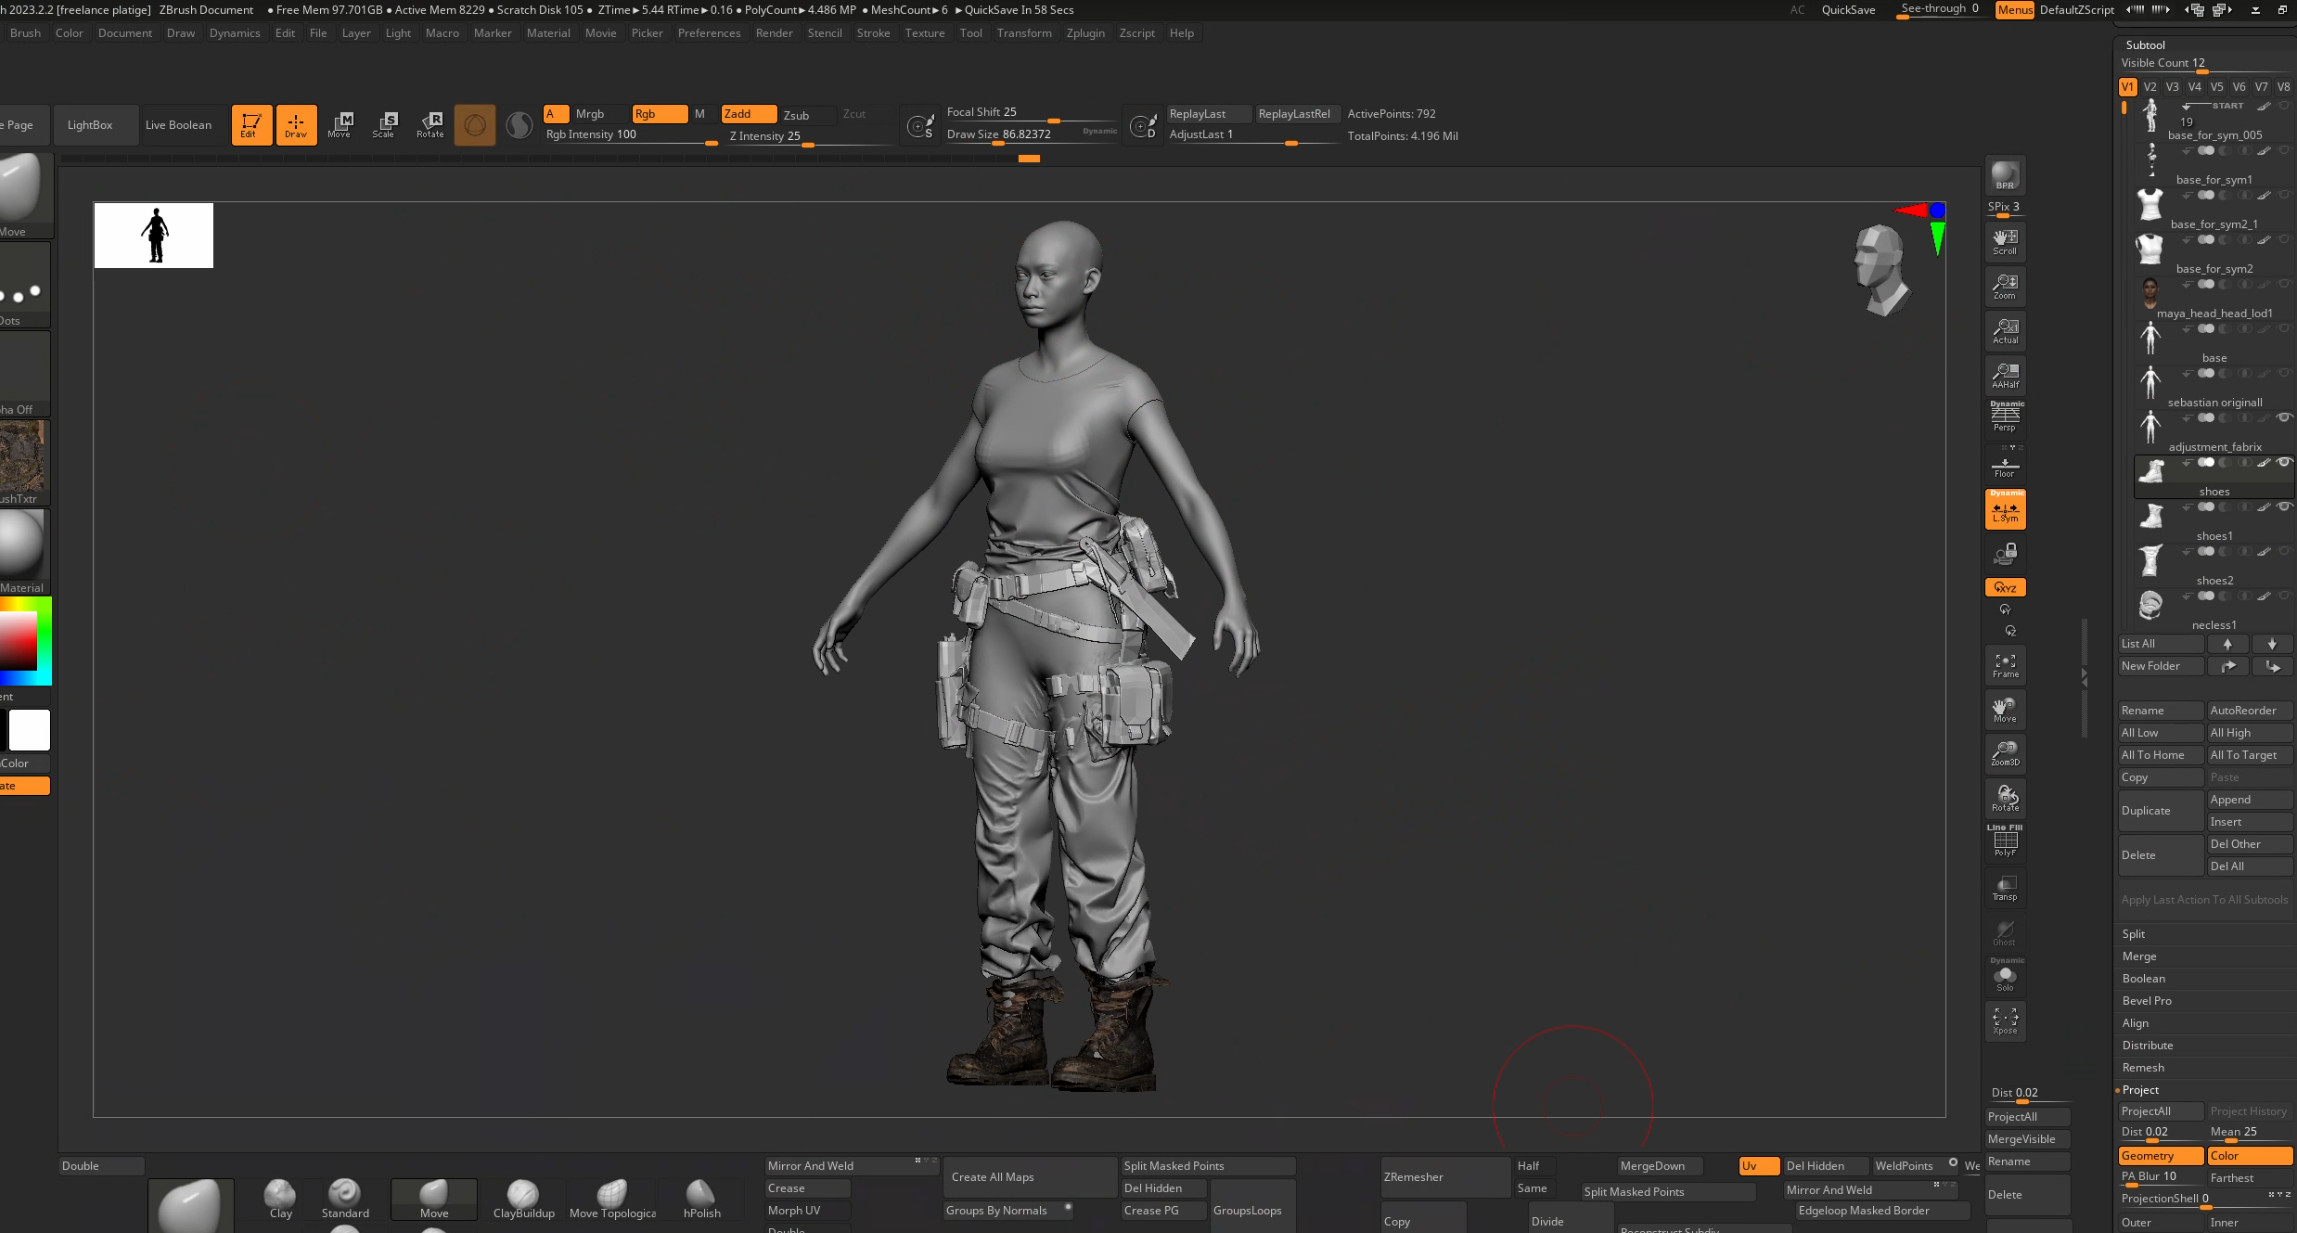Select the hPolish brush
Screen dimensions: 2297x1233
[701, 1198]
